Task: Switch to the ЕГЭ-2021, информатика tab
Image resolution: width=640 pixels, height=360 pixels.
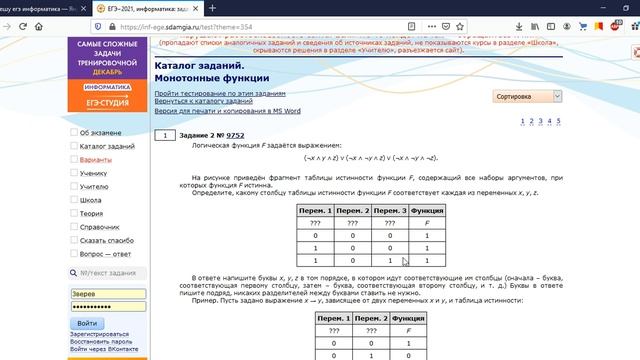Action: 148,9
